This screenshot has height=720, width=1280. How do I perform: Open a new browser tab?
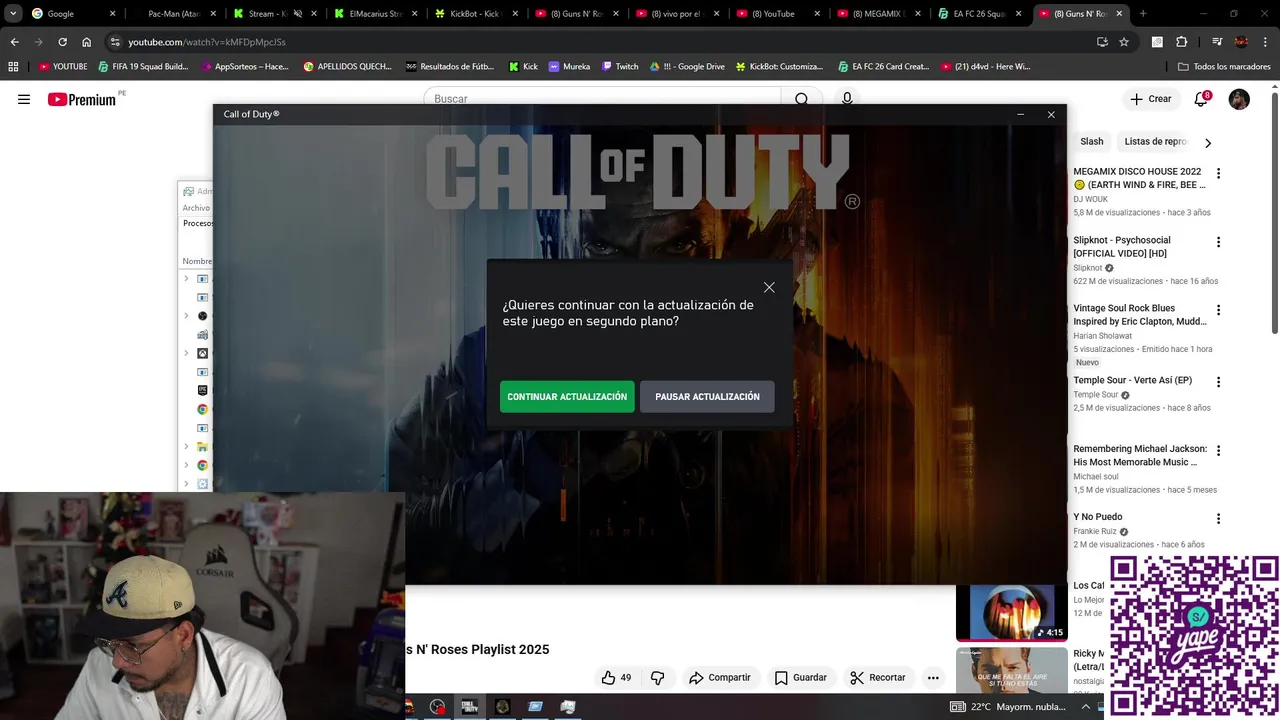pos(1143,14)
